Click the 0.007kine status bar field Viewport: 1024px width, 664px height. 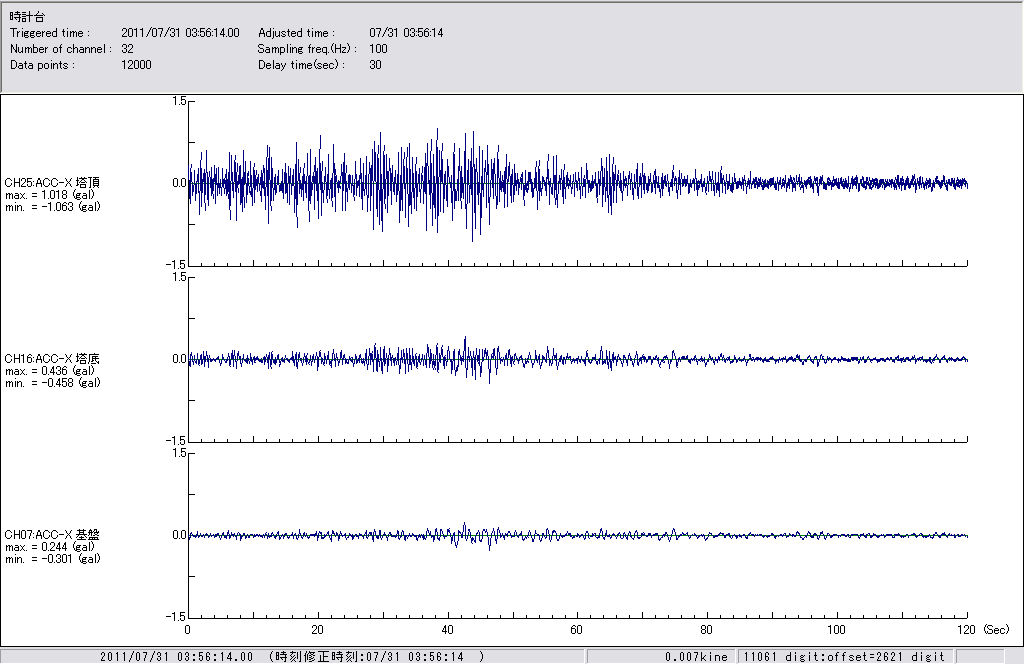click(x=698, y=657)
